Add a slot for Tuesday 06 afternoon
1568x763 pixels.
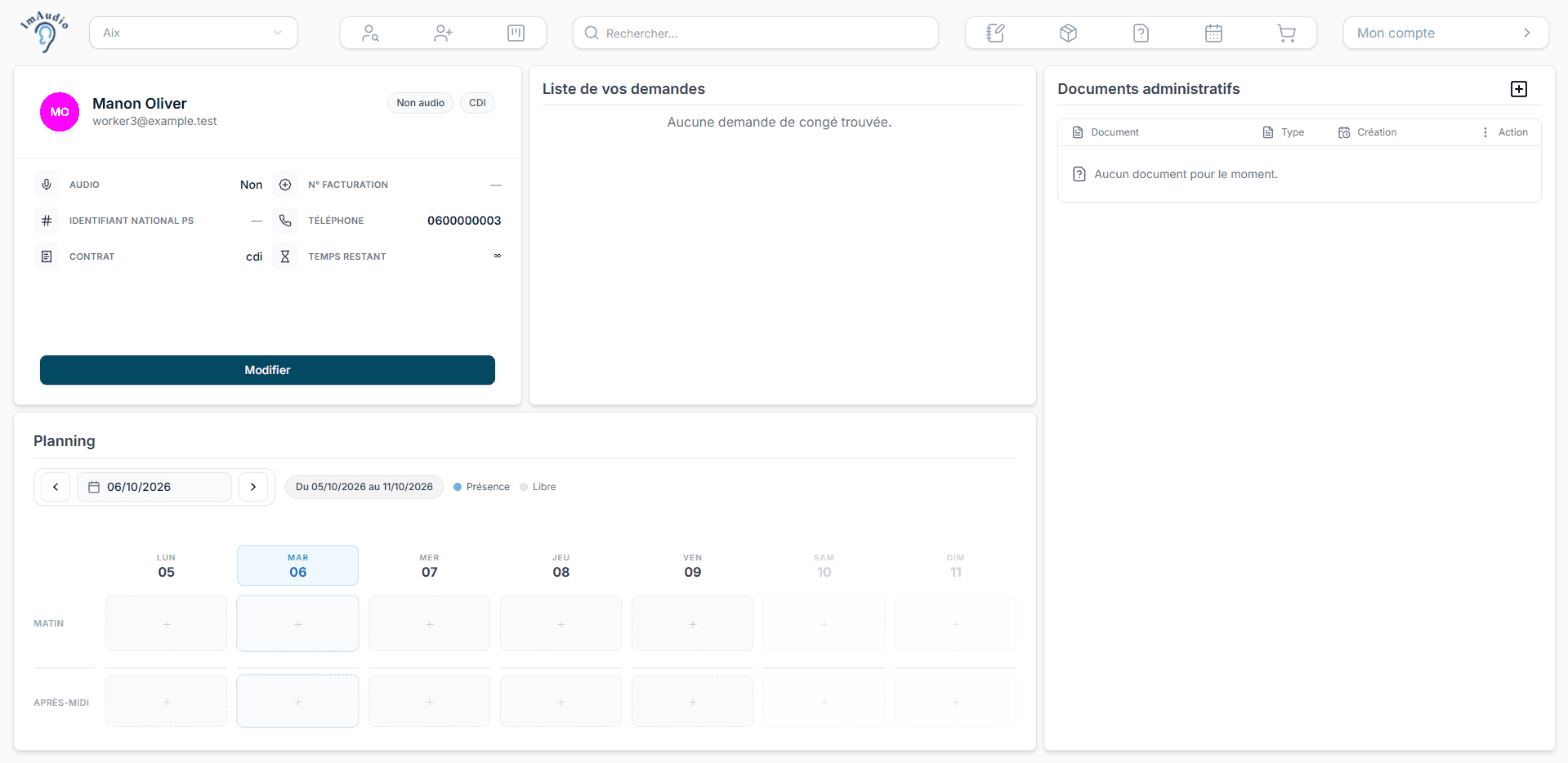click(x=298, y=701)
